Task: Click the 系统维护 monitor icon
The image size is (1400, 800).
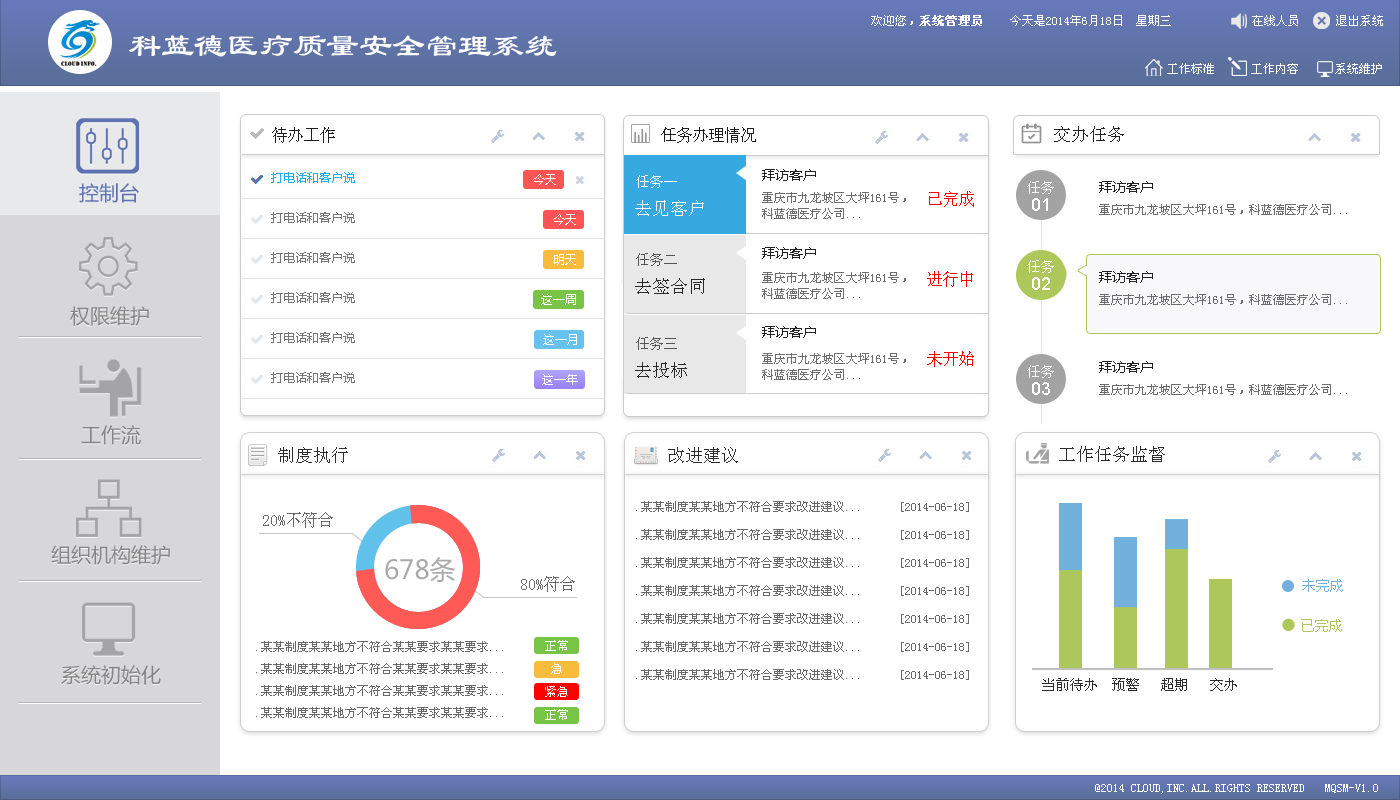Action: [x=1325, y=69]
